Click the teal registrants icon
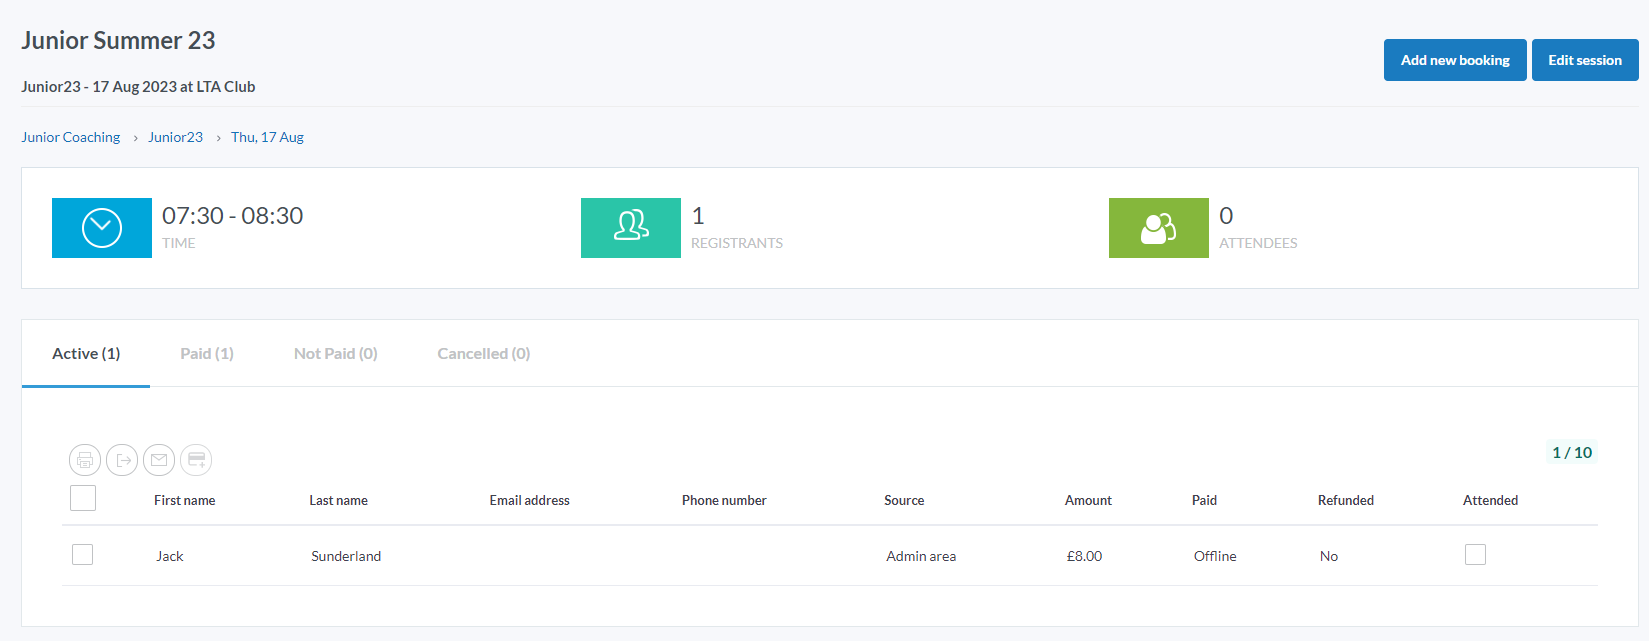 pos(631,228)
